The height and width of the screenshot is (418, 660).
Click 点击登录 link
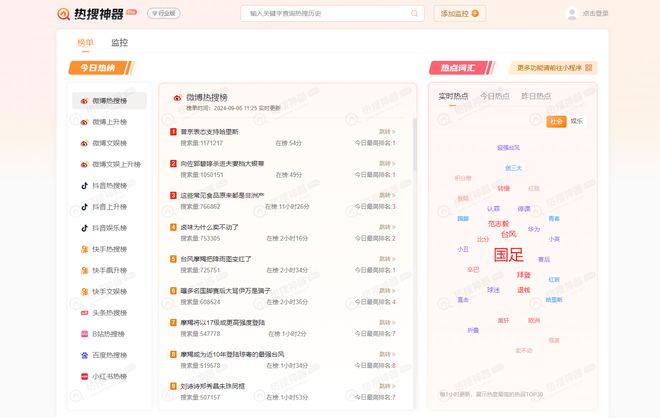pos(595,13)
